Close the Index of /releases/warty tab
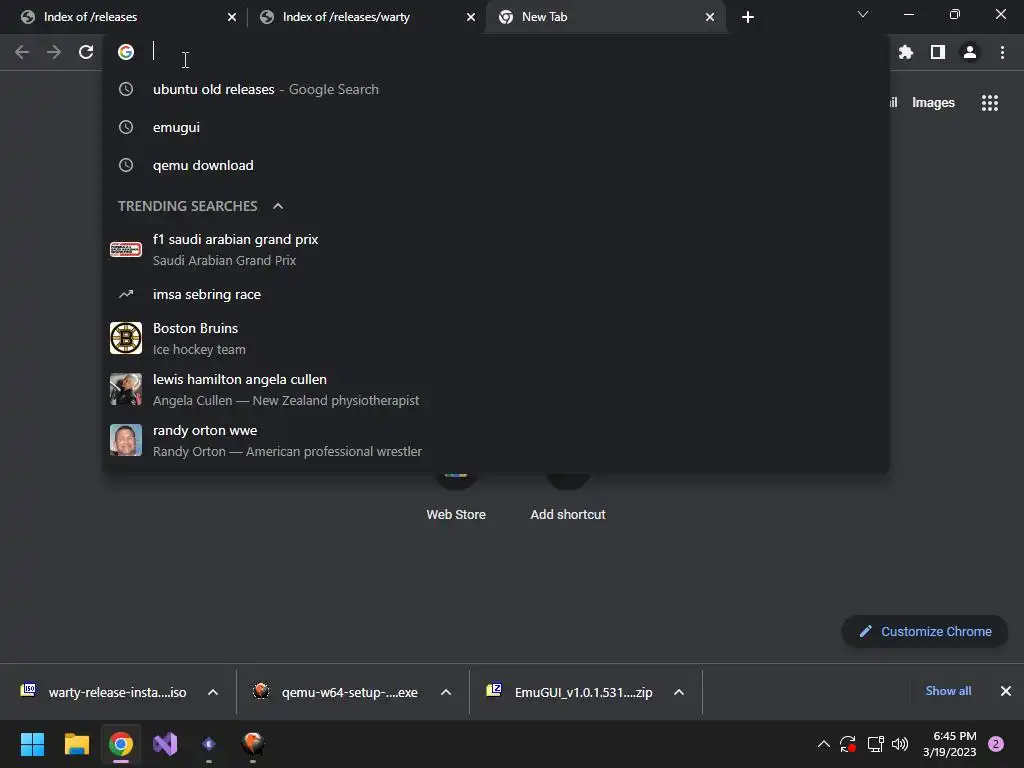 [471, 17]
